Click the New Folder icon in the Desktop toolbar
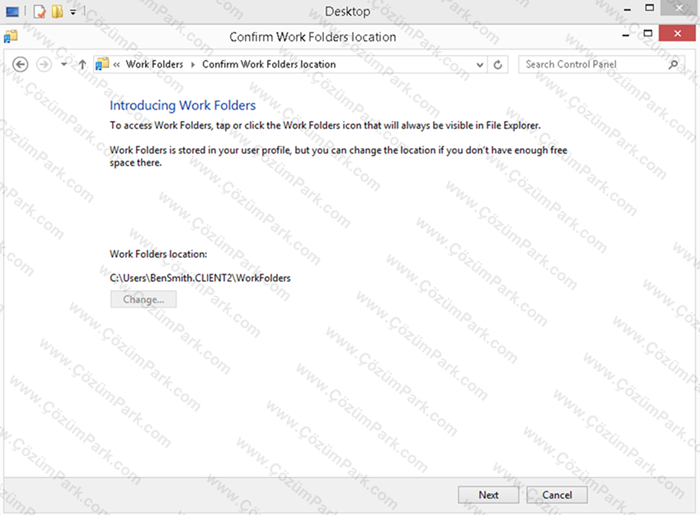The height and width of the screenshot is (515, 700). point(57,12)
